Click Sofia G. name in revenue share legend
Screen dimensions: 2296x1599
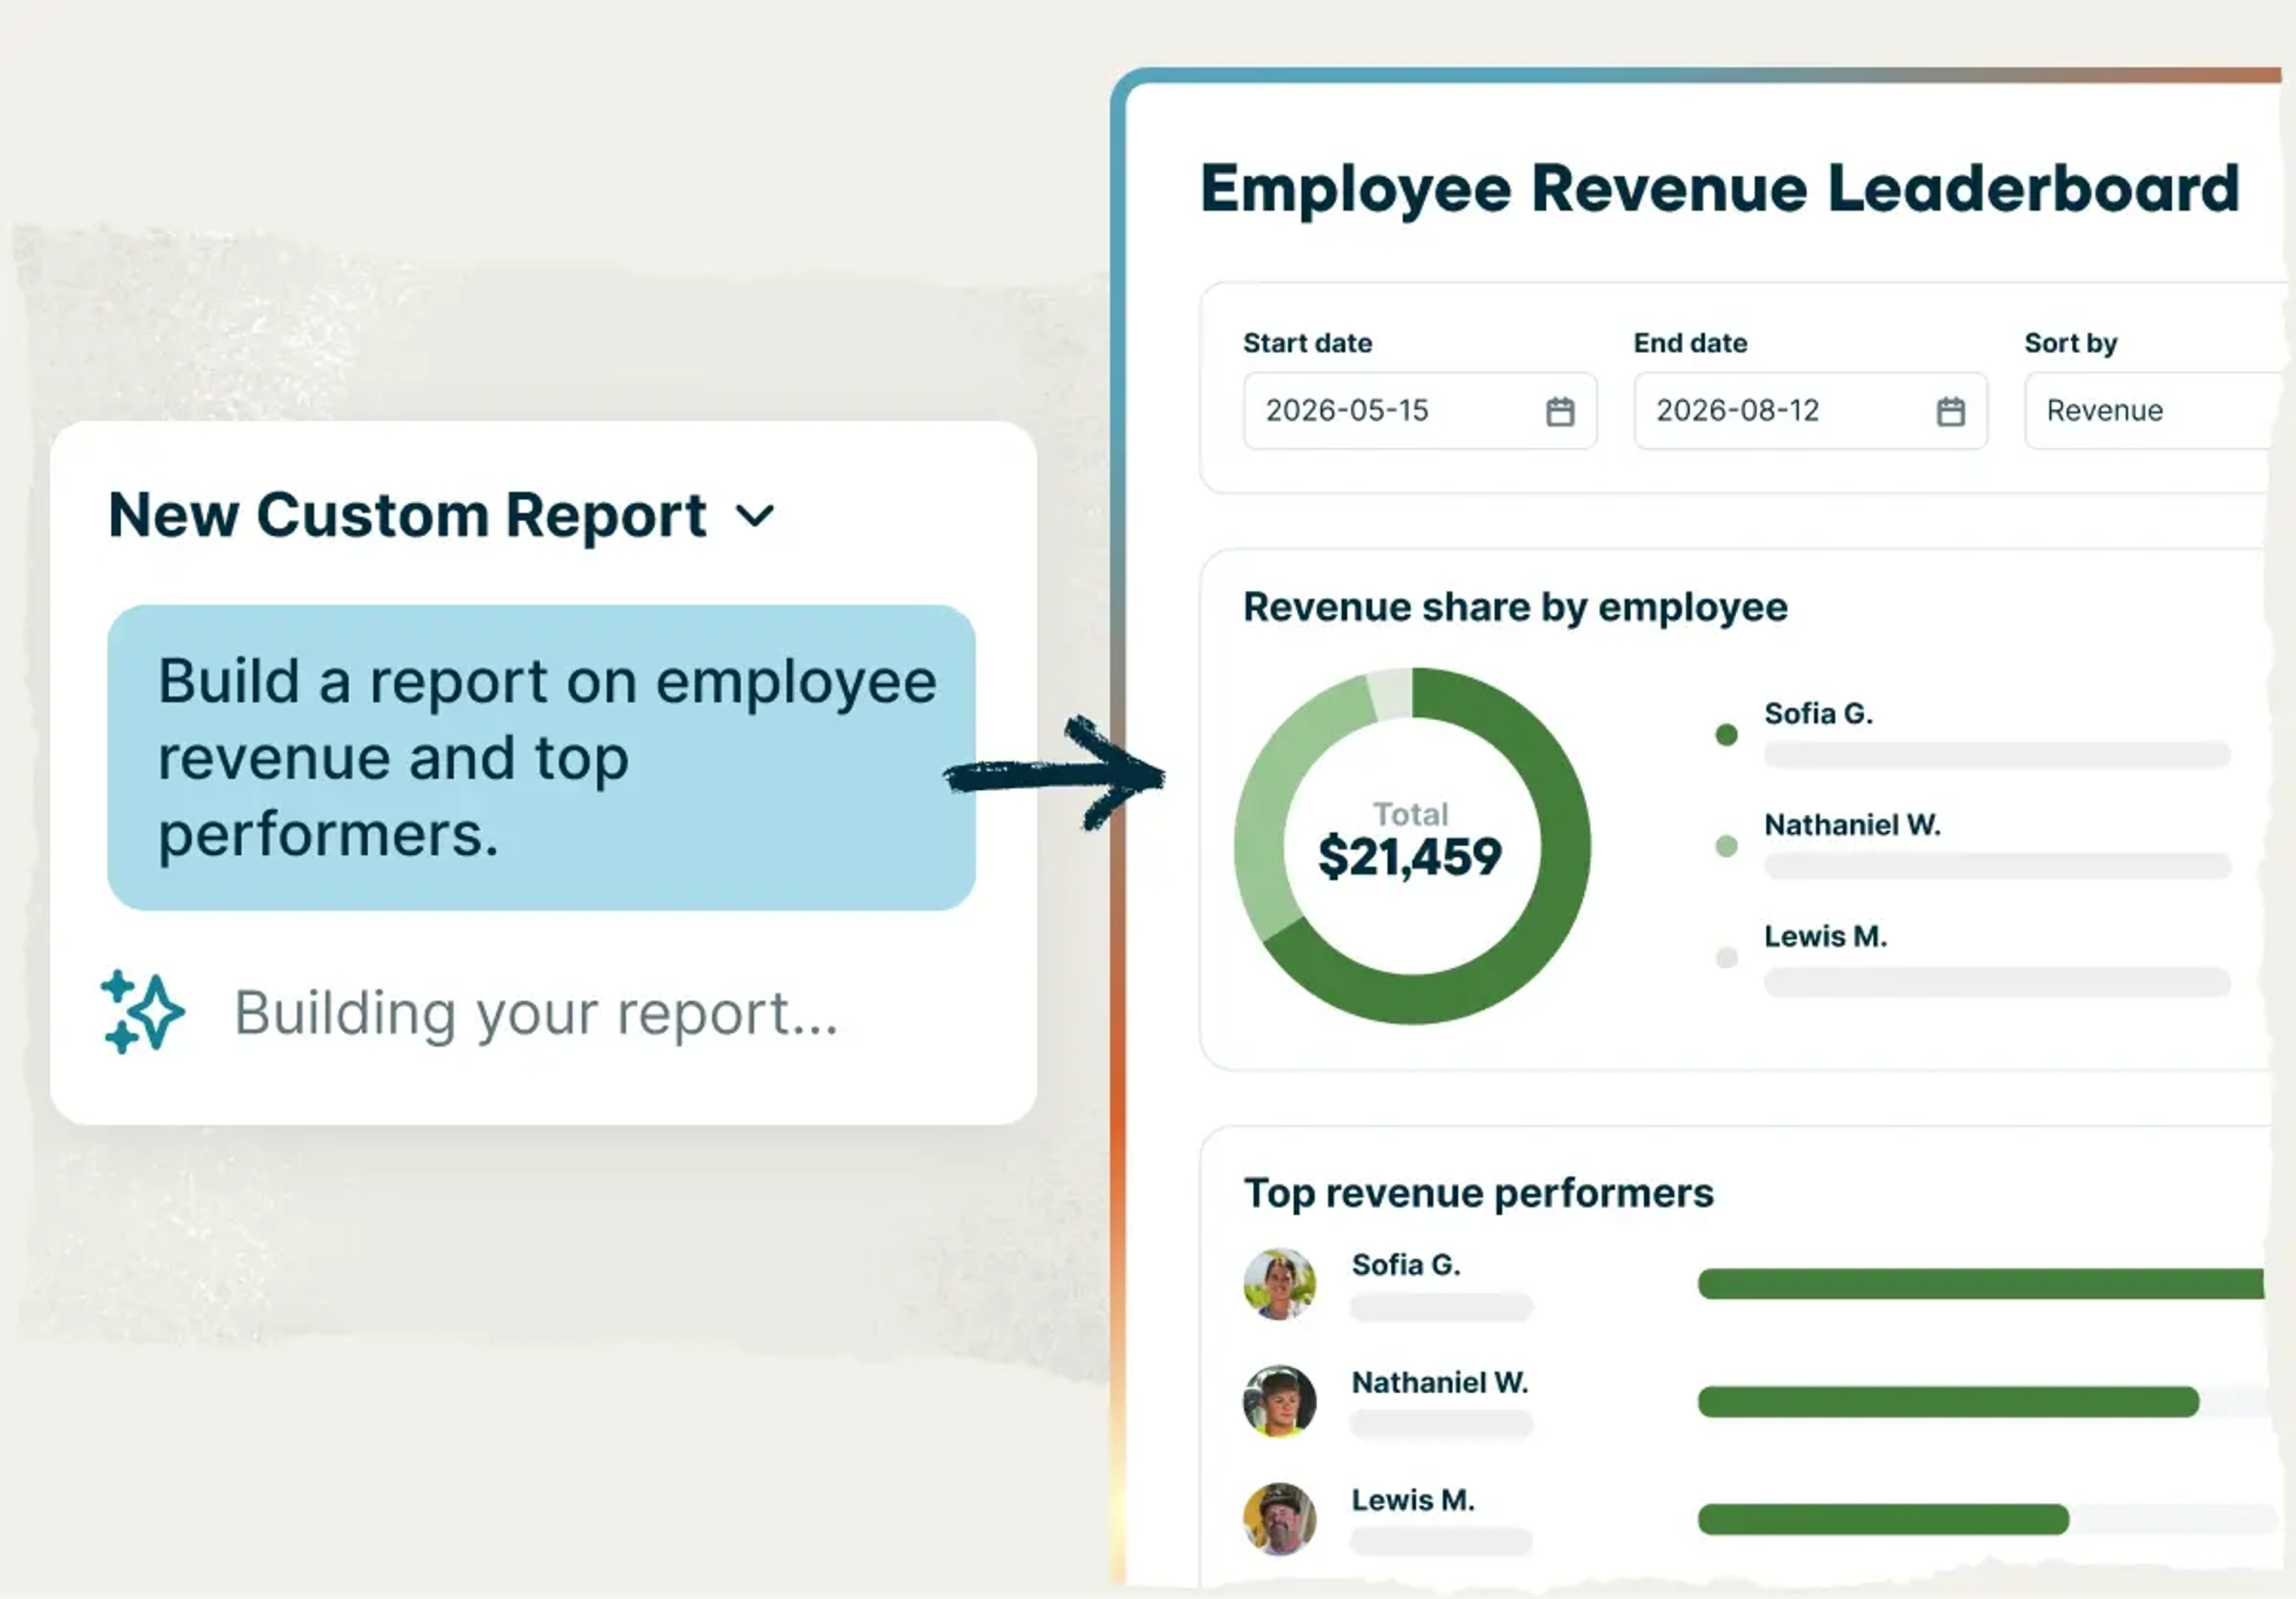pos(1818,714)
